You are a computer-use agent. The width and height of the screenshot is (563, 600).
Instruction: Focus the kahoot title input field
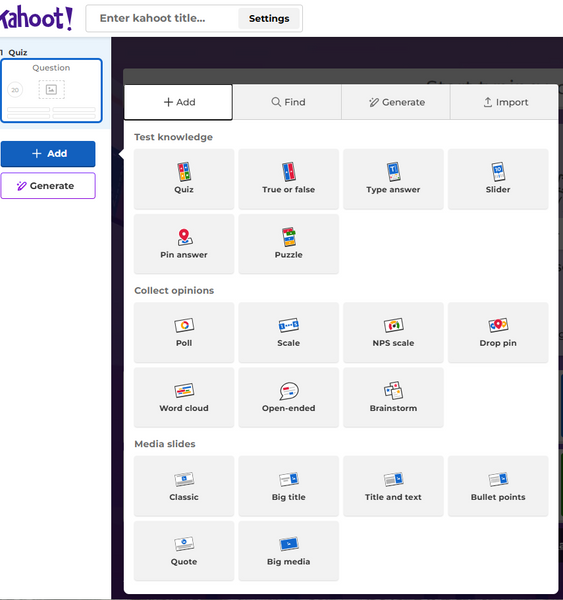point(161,18)
